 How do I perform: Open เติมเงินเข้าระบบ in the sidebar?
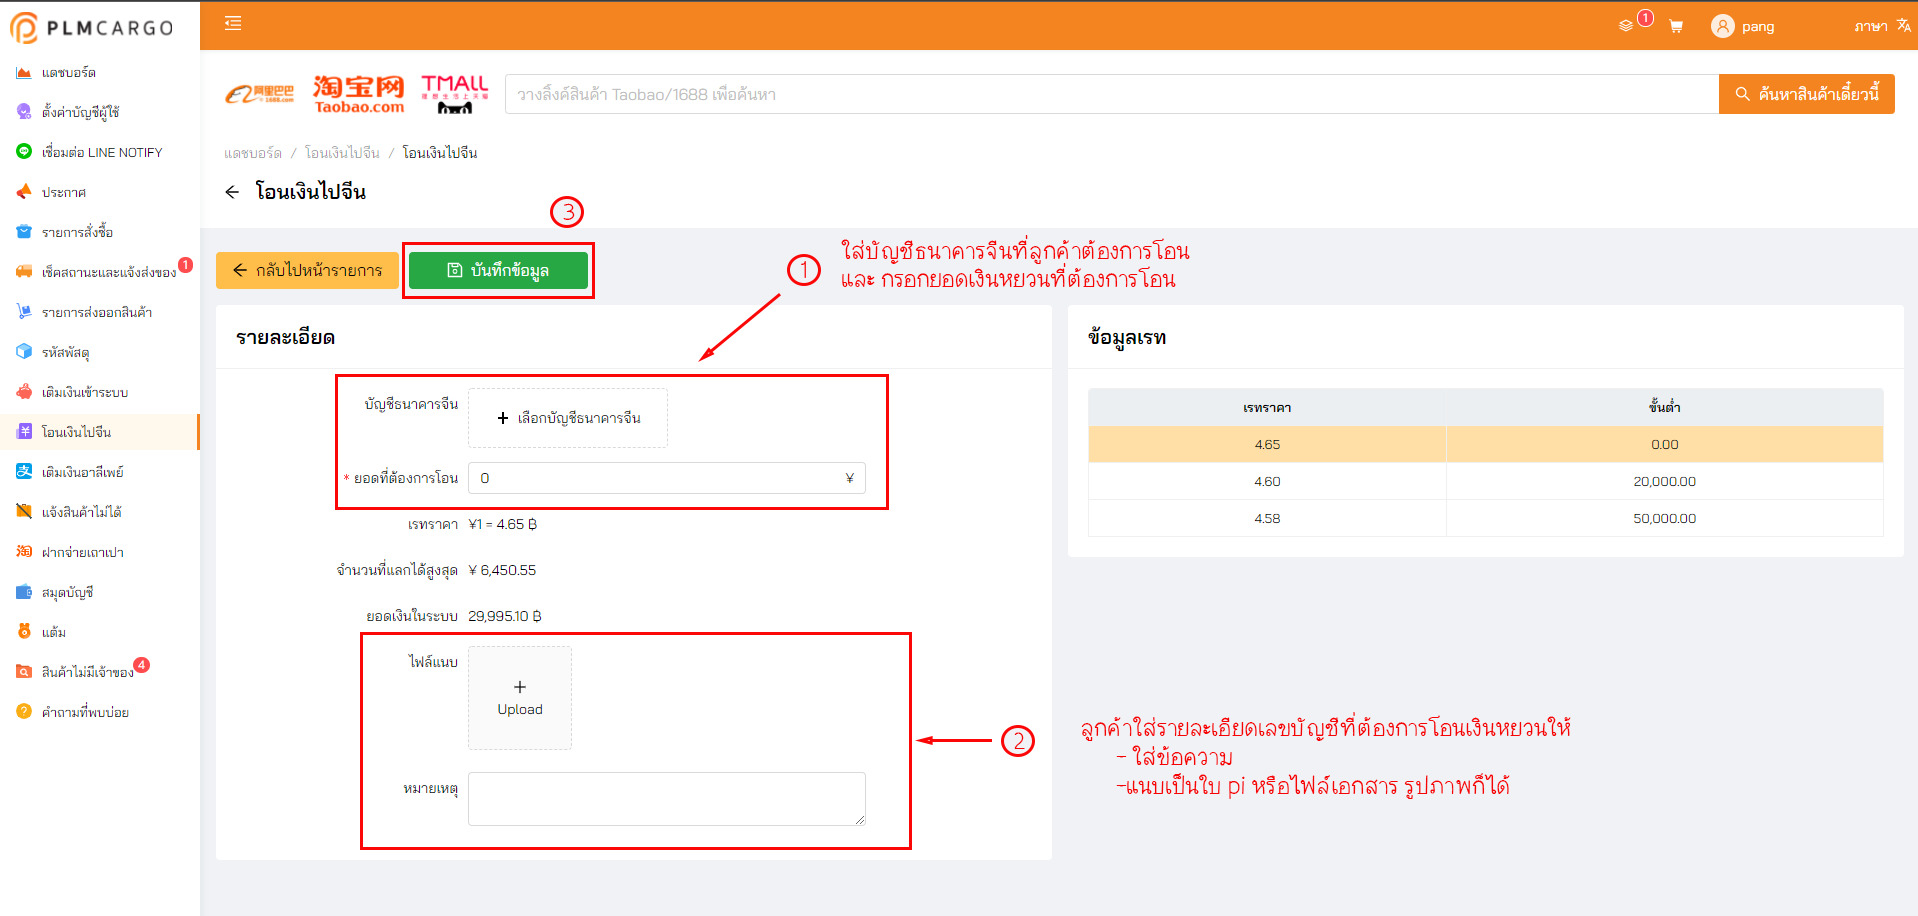tap(84, 392)
